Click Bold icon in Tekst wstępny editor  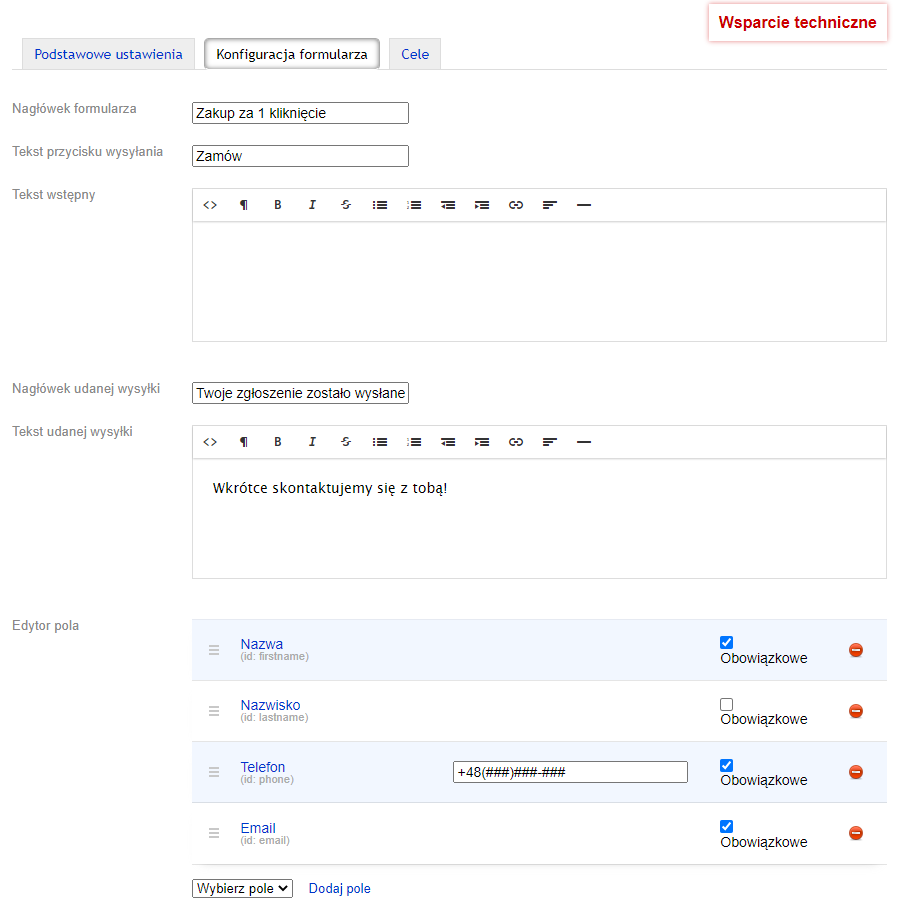coord(278,205)
